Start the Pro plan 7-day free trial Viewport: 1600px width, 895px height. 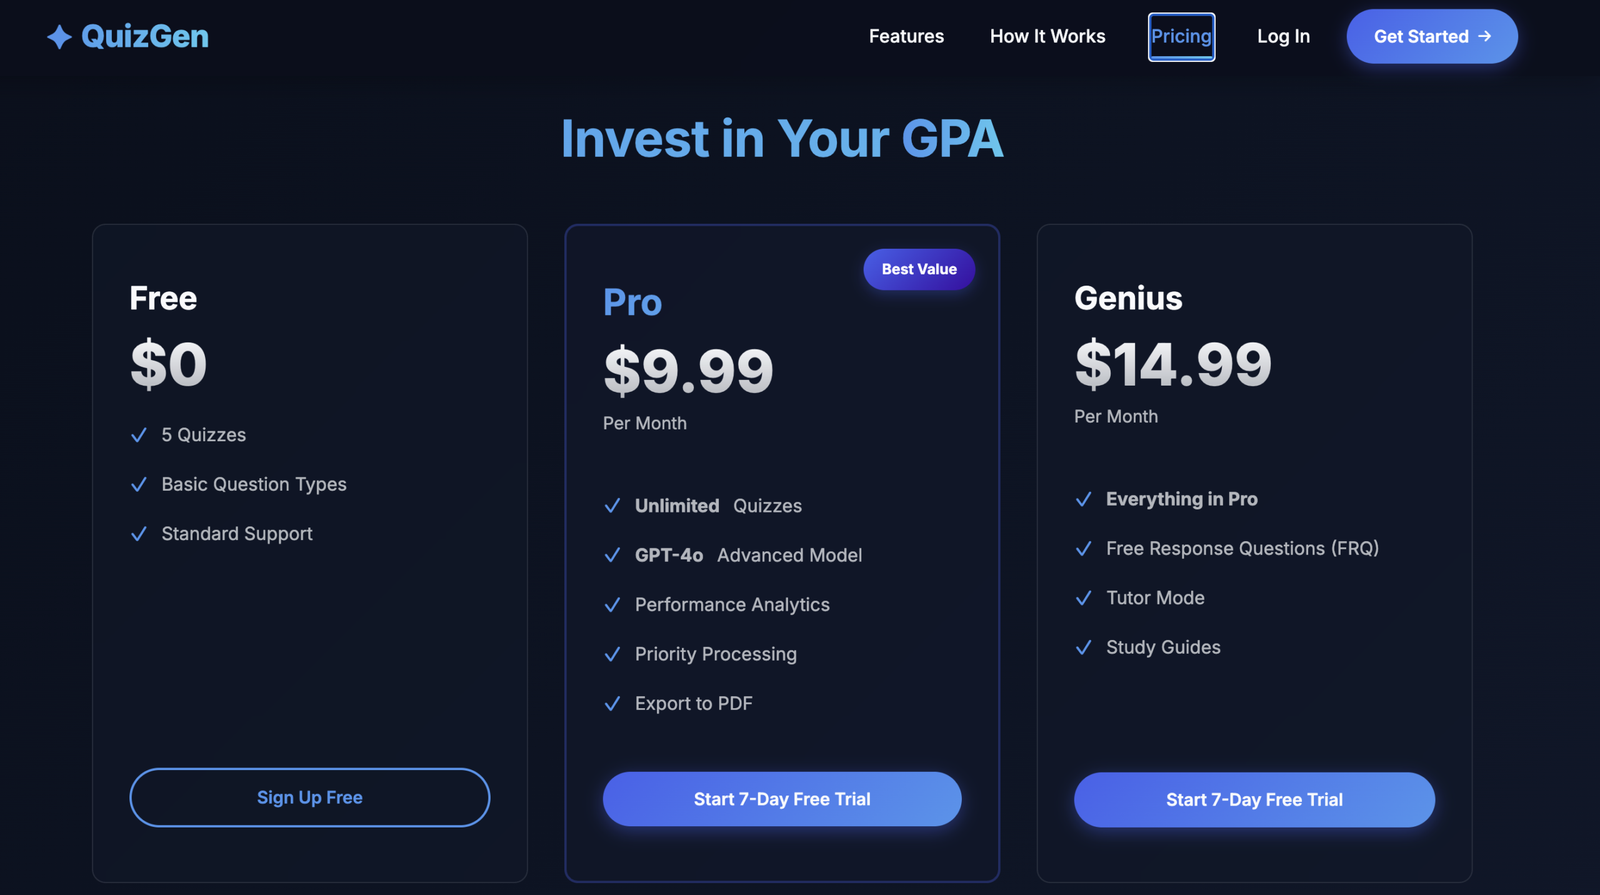pyautogui.click(x=782, y=799)
